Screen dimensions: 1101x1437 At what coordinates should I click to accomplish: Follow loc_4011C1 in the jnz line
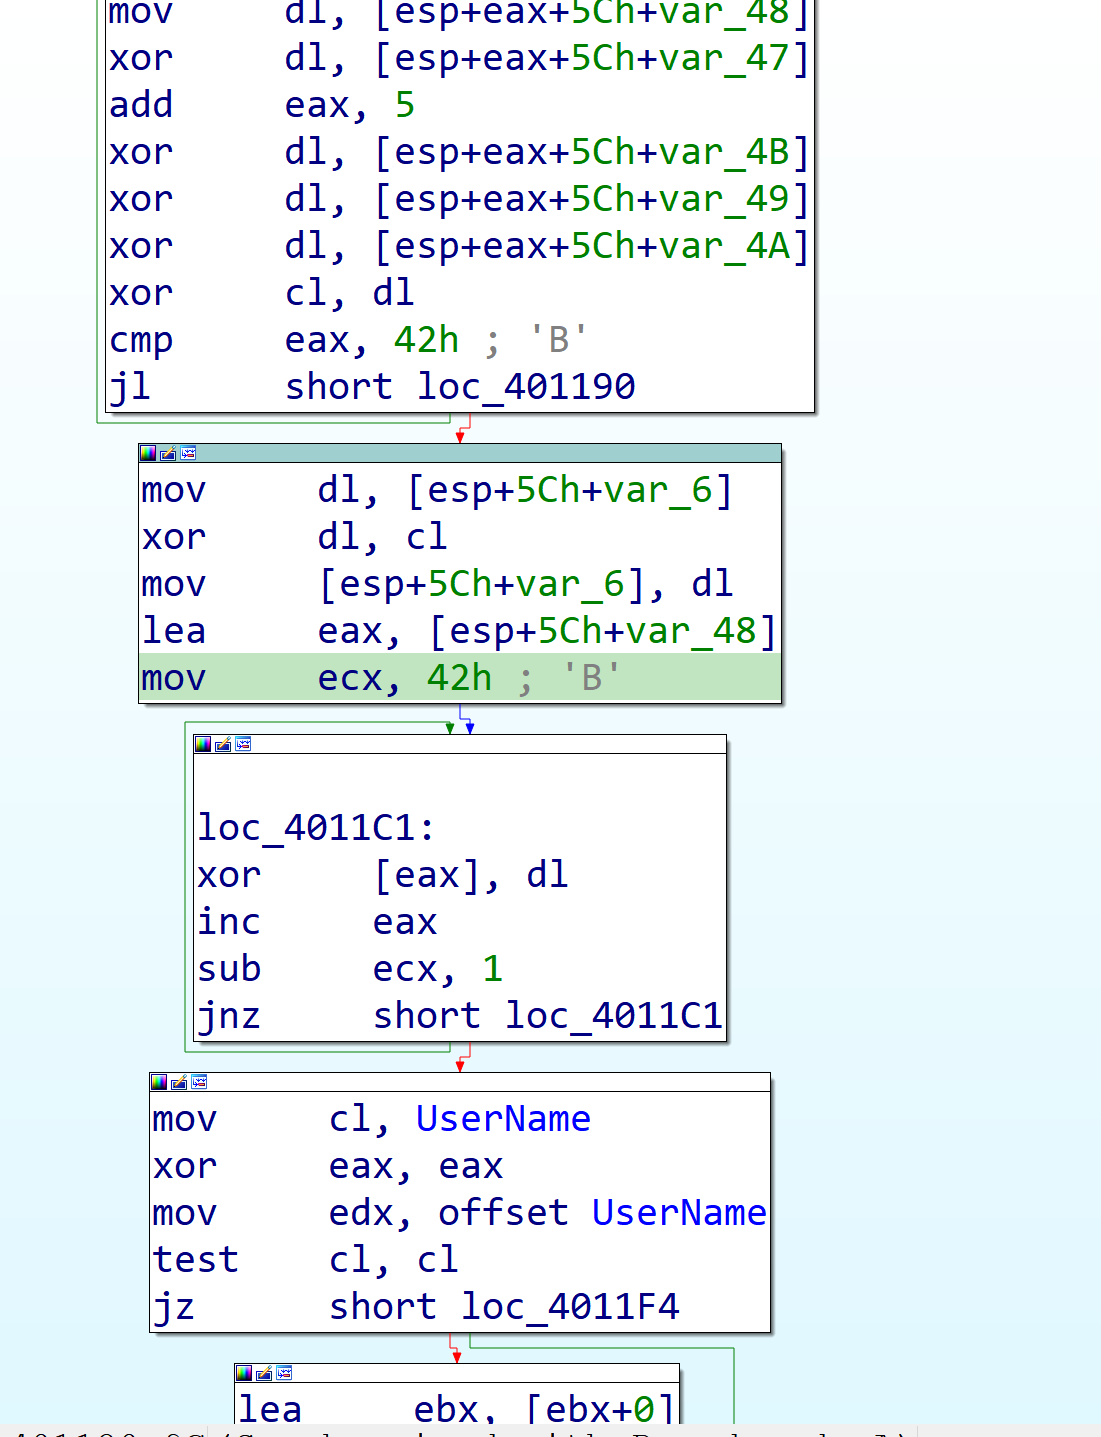(613, 1016)
